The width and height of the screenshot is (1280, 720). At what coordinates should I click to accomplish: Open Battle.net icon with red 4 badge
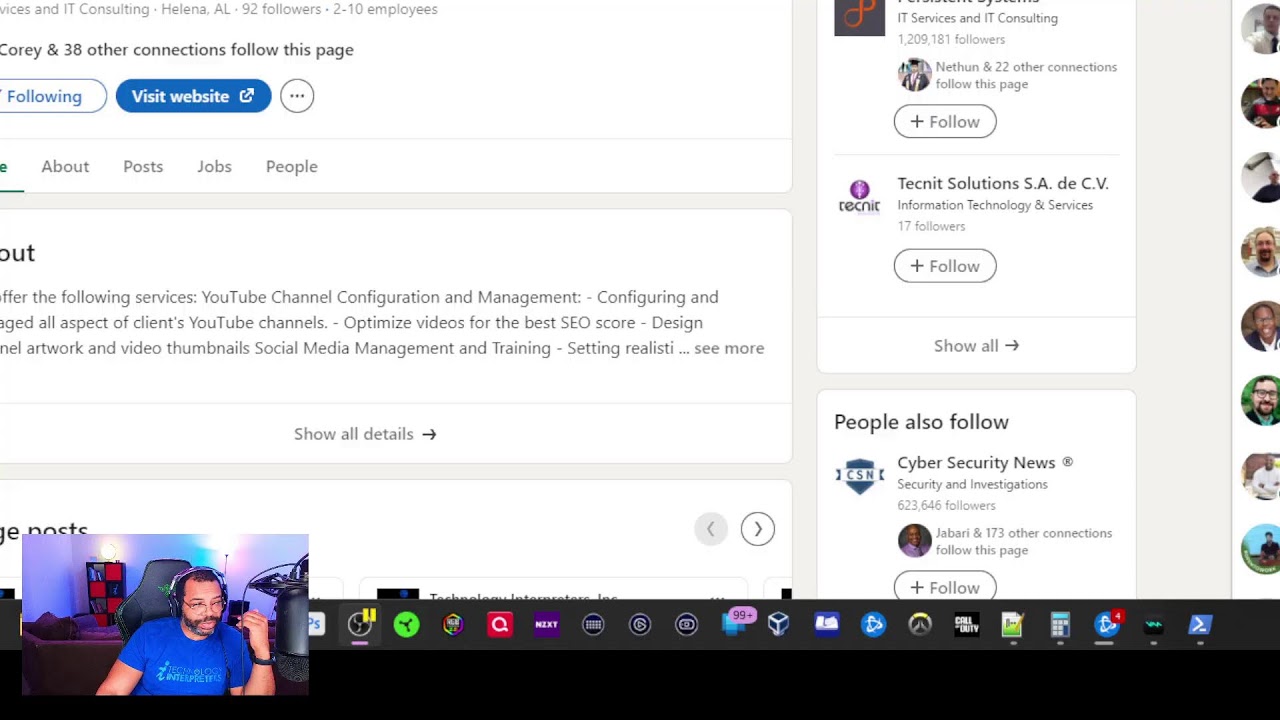pyautogui.click(x=1108, y=625)
